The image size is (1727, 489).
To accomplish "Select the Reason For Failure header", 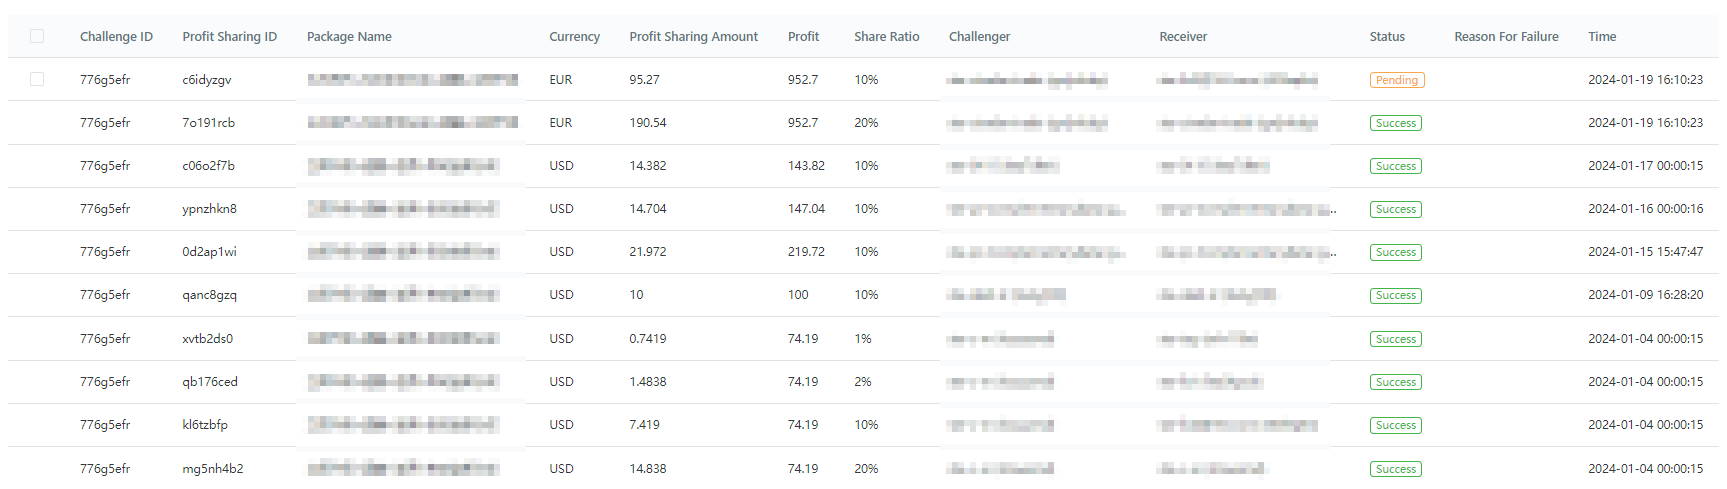I will (x=1506, y=37).
